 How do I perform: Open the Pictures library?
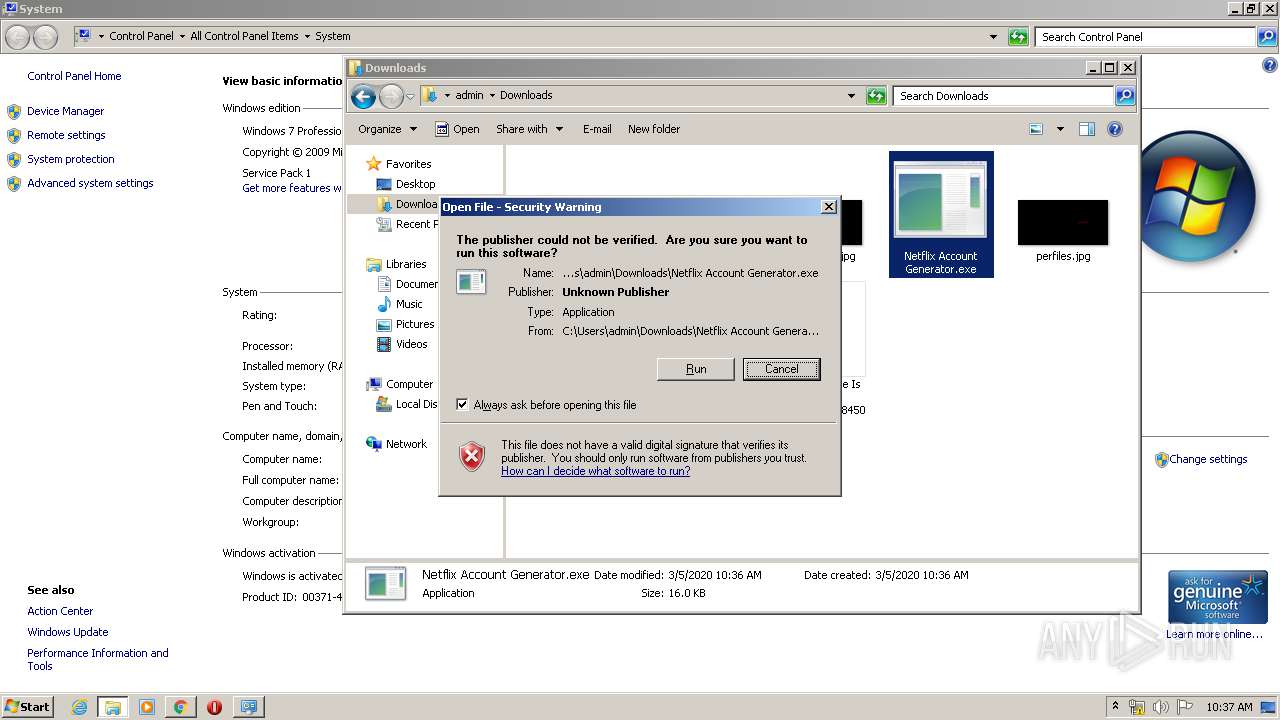pos(405,324)
